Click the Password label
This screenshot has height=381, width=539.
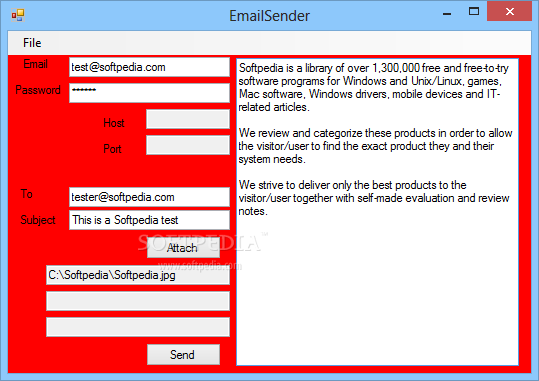coord(38,90)
